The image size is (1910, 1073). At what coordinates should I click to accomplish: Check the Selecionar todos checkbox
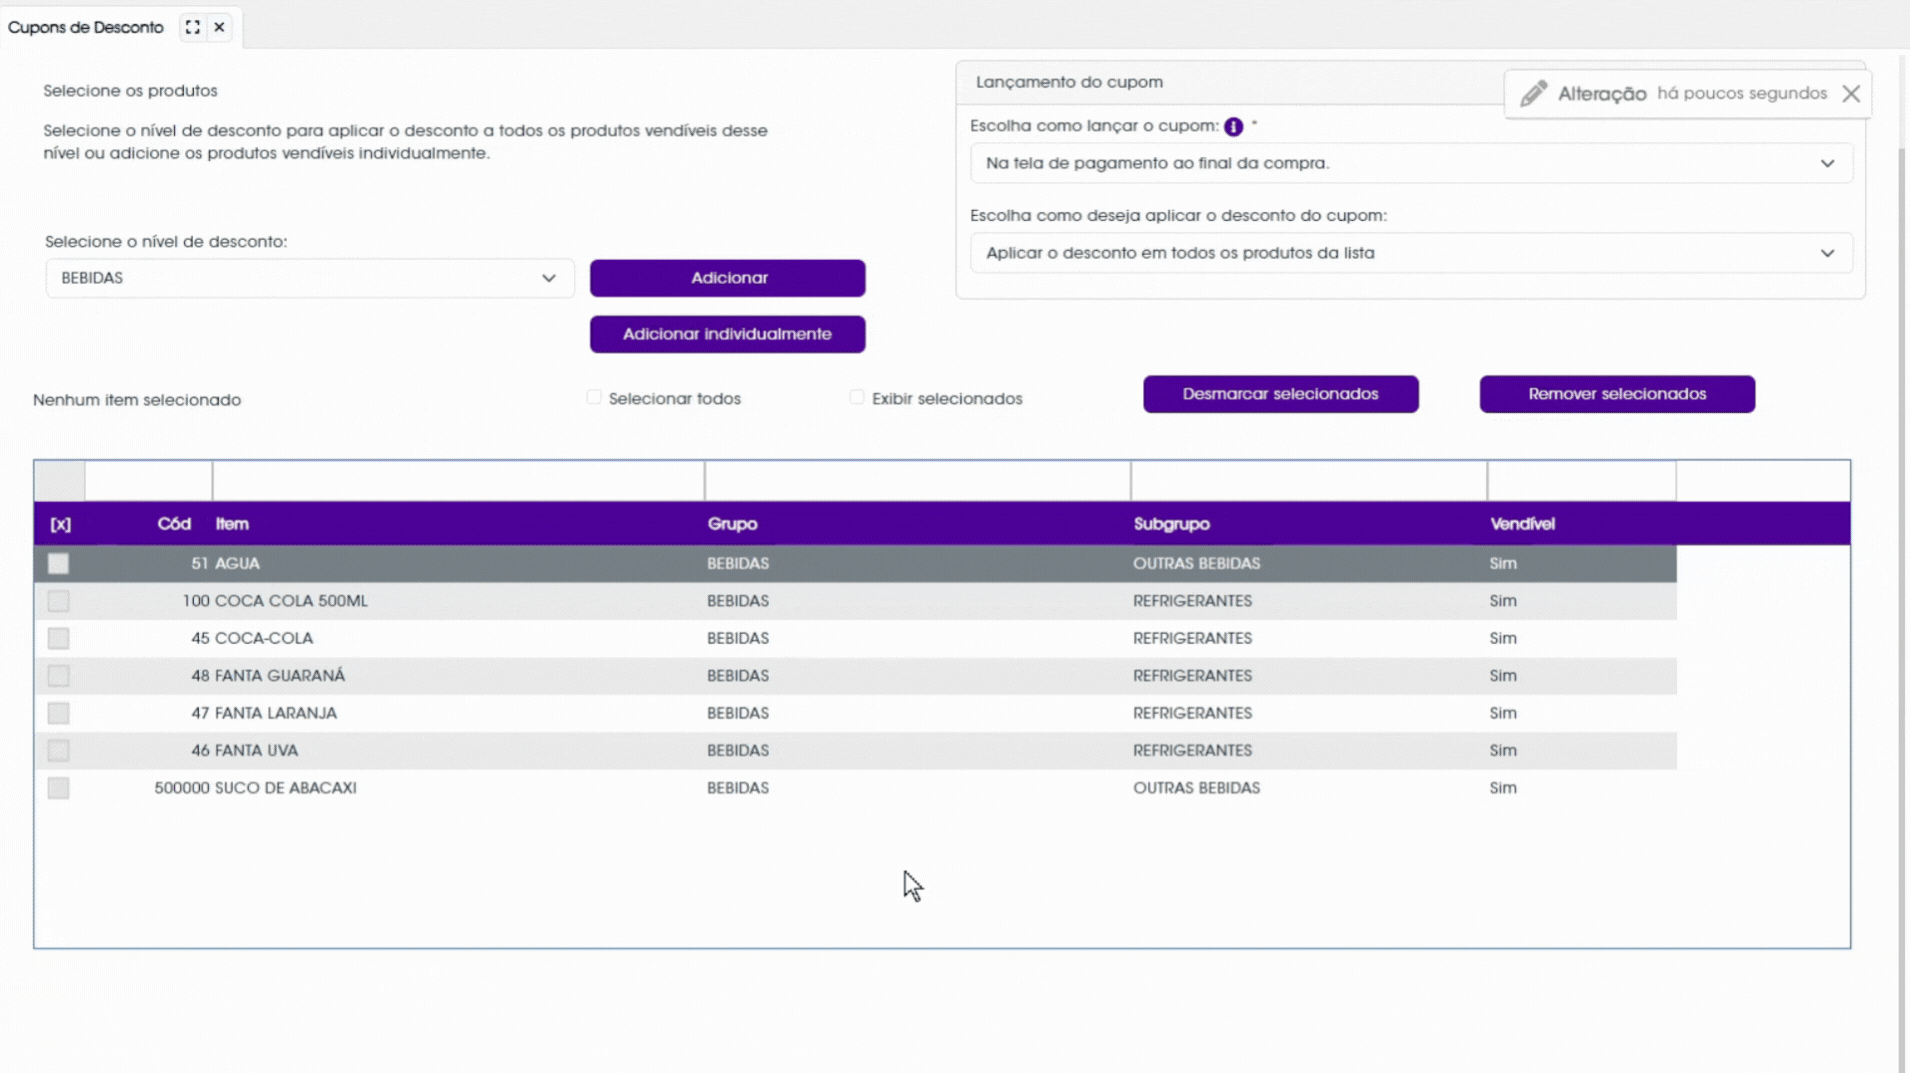pos(594,397)
